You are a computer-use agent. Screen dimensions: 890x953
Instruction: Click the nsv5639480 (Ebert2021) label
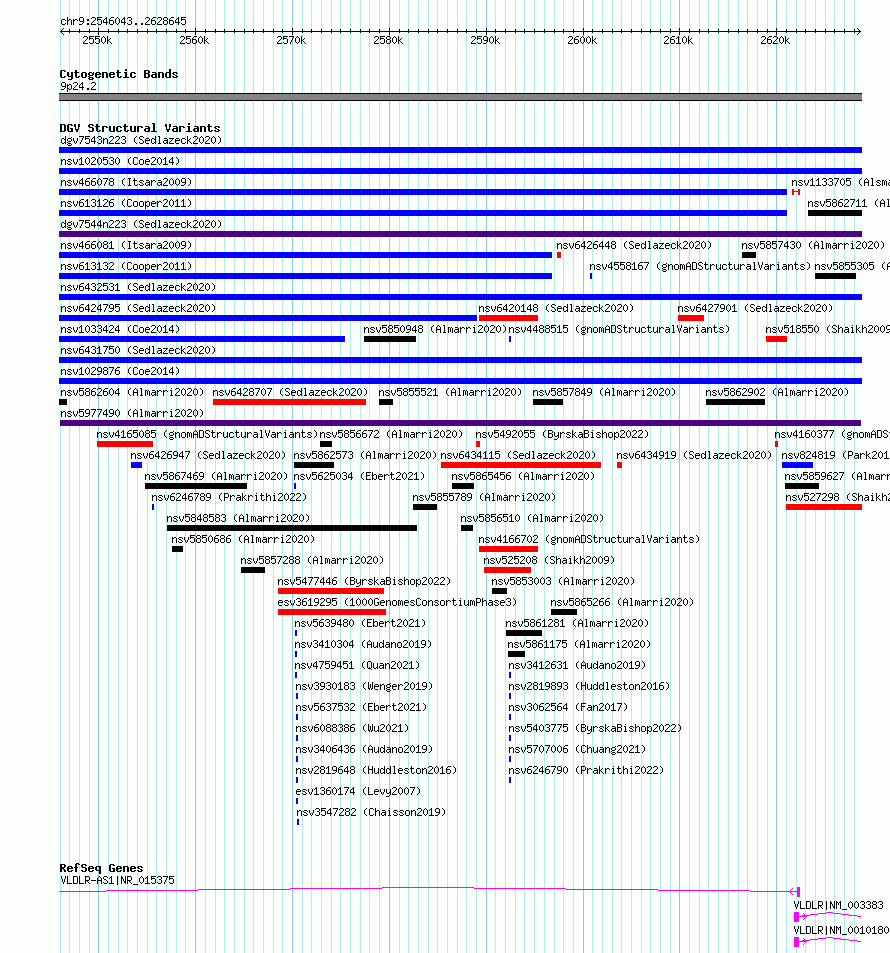click(360, 623)
